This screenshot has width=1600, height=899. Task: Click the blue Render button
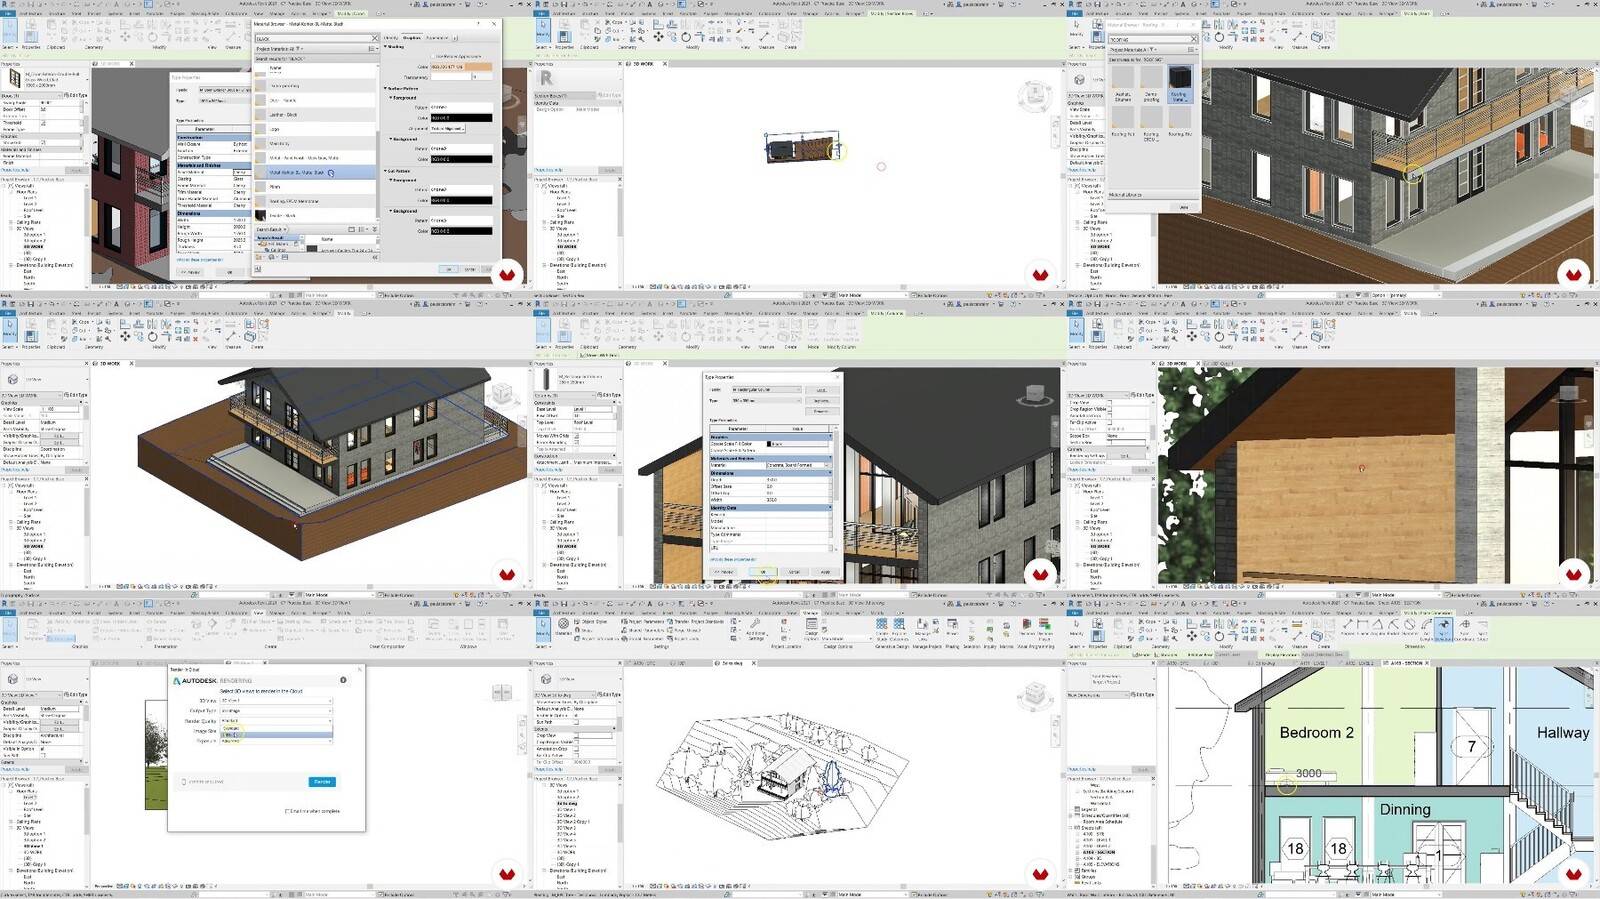(322, 782)
